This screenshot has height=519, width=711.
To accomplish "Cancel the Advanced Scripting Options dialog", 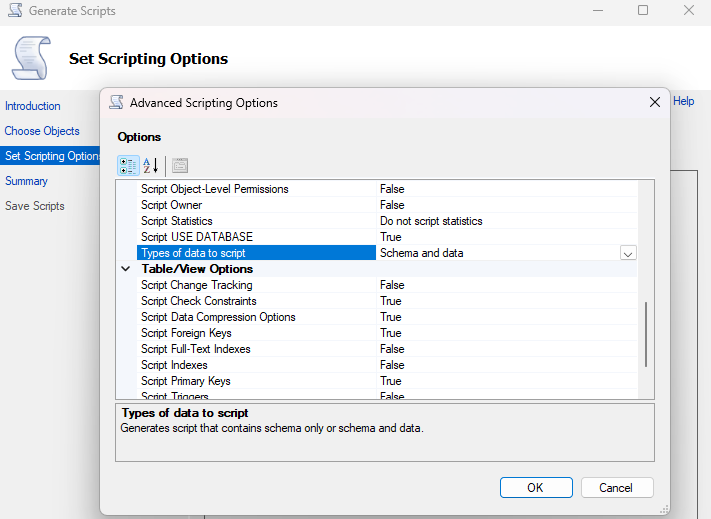I will (617, 488).
